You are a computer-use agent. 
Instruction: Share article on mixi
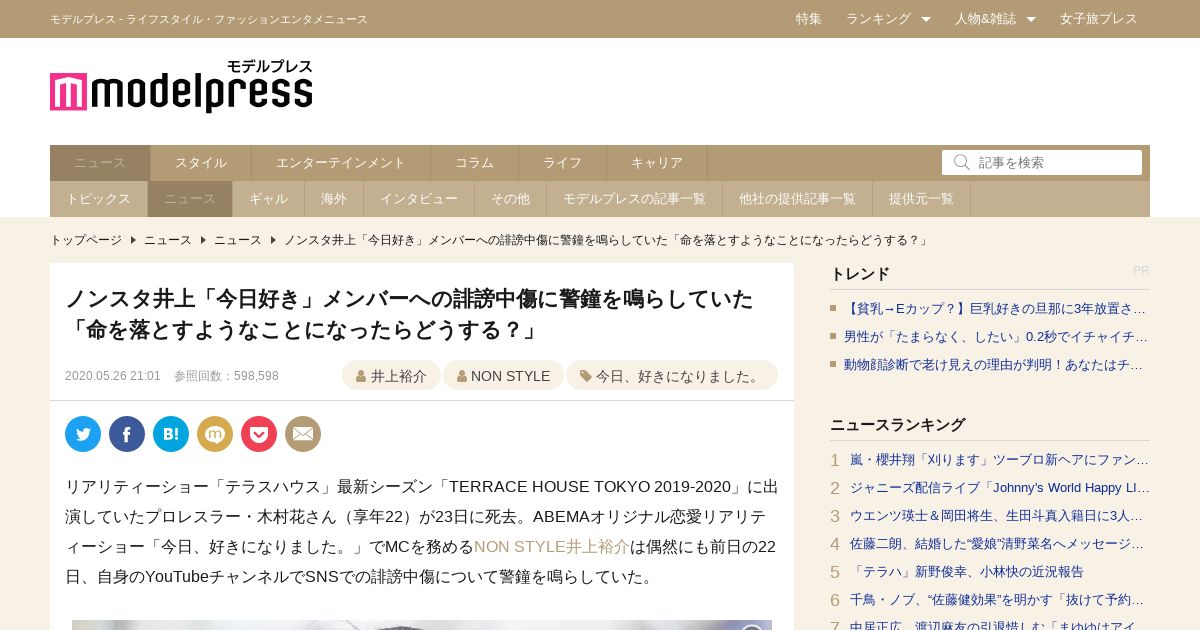(x=215, y=434)
